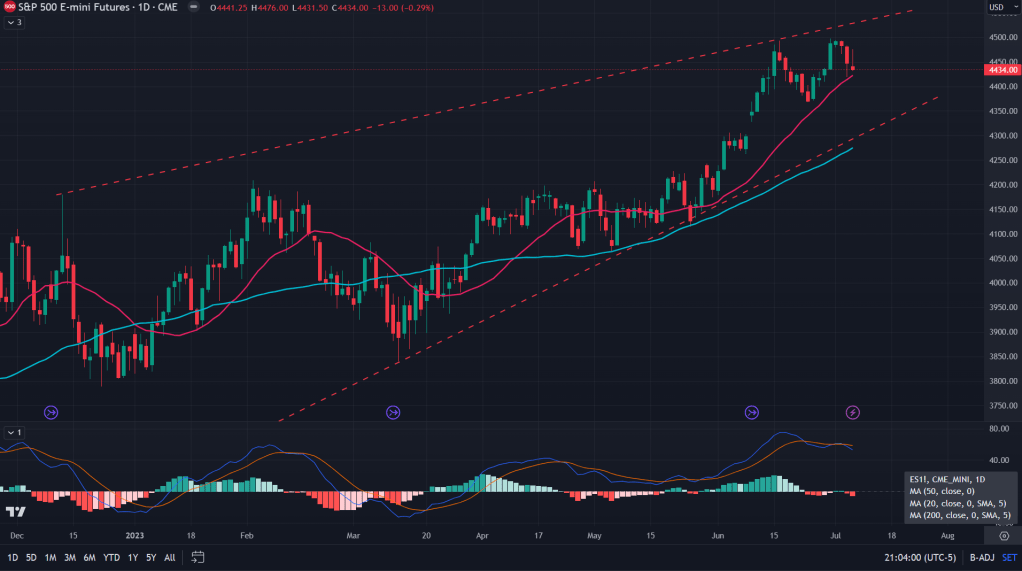The image size is (1022, 571).
Task: Open the go-to-date calendar icon
Action: (198, 557)
